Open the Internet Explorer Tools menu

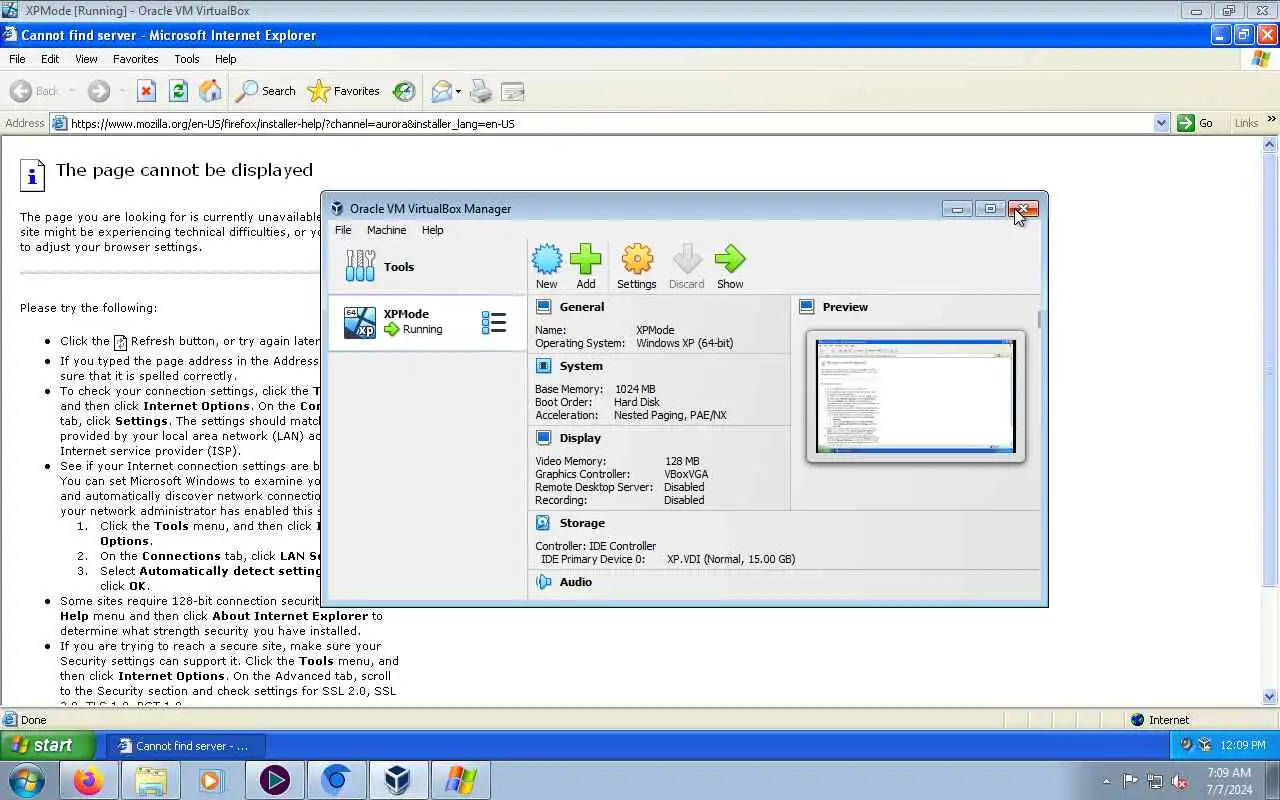tap(186, 59)
